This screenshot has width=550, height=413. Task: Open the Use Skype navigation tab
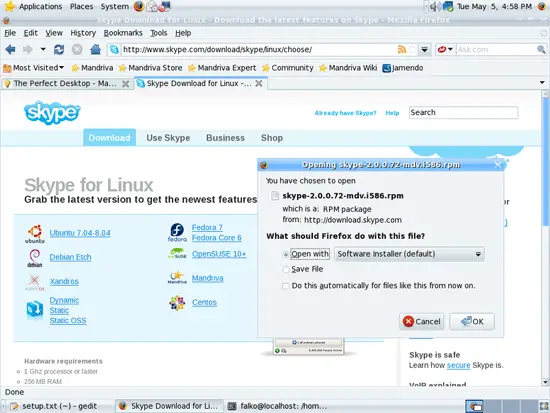(x=168, y=138)
